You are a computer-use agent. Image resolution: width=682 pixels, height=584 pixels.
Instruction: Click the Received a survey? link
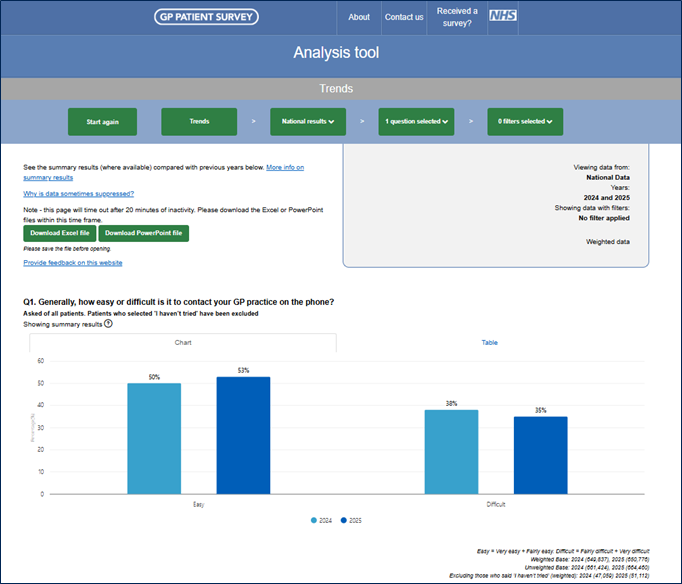point(457,17)
